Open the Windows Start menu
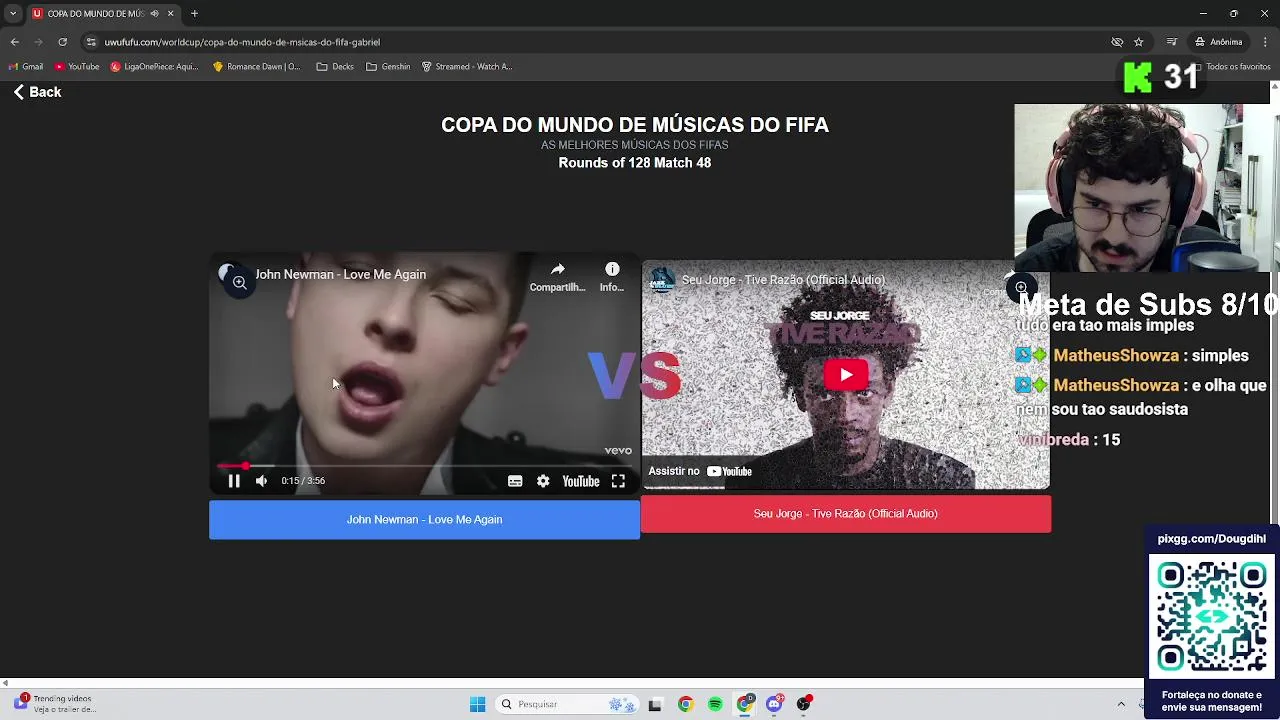This screenshot has width=1280, height=720. tap(477, 705)
